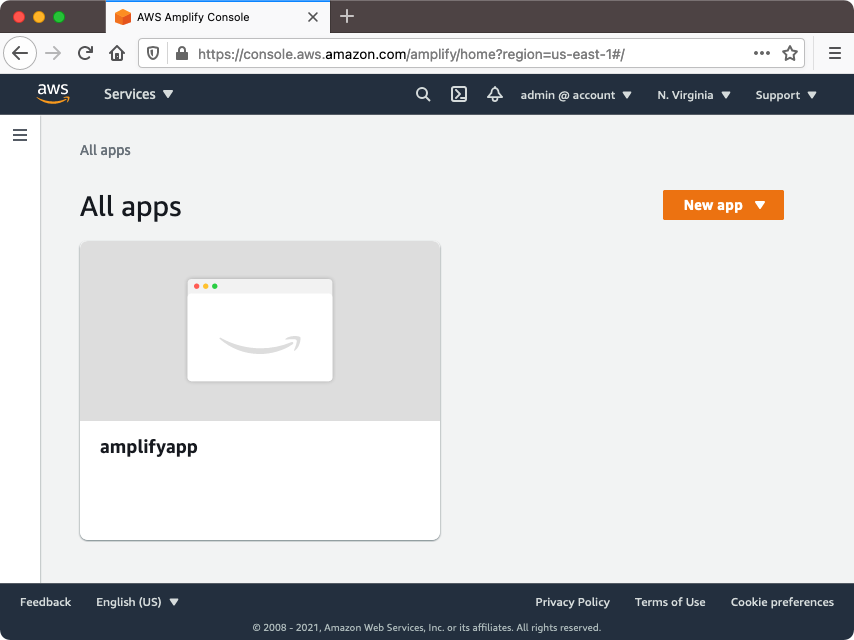Toggle the left sidebar hamburger menu
This screenshot has height=640, width=854.
[20, 135]
